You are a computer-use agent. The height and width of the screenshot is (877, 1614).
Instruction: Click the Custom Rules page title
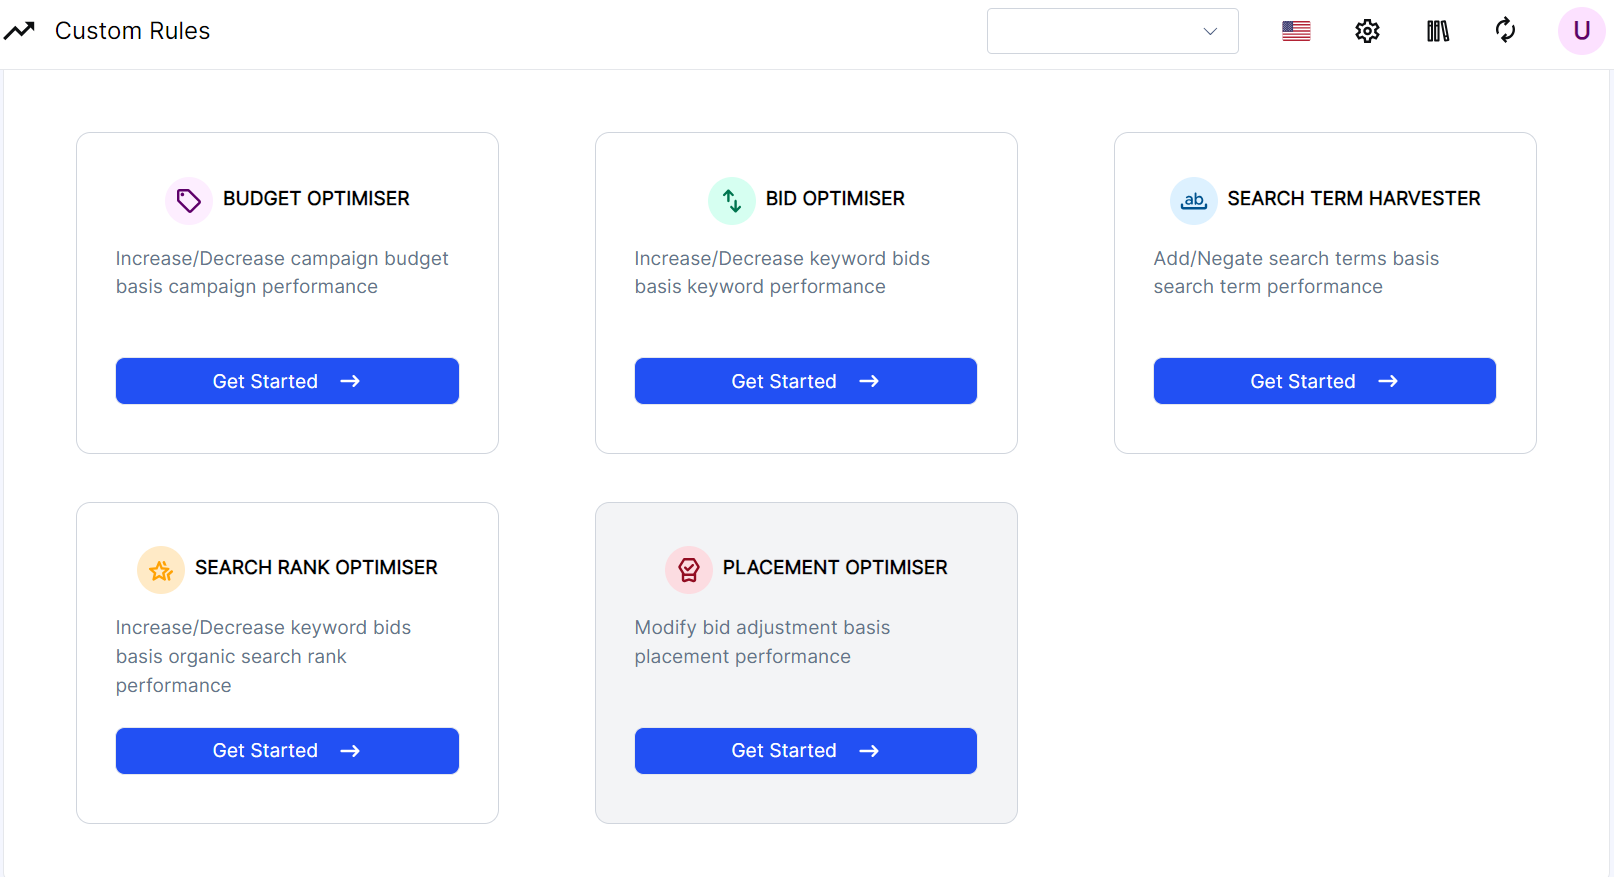coord(132,31)
